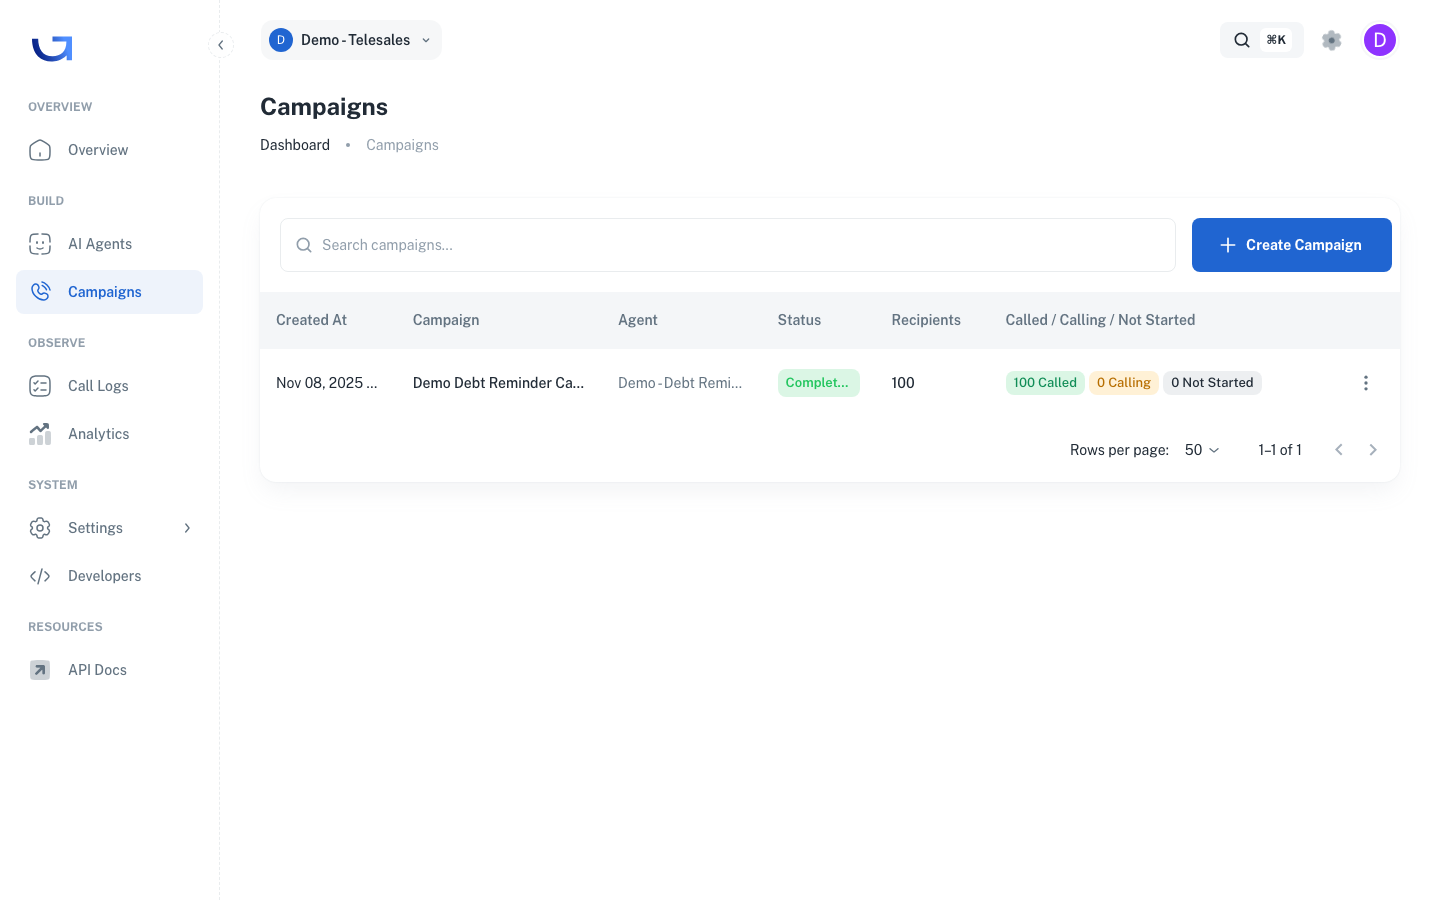This screenshot has height=900, width=1440.
Task: Focus the Search campaigns input field
Action: 728,245
